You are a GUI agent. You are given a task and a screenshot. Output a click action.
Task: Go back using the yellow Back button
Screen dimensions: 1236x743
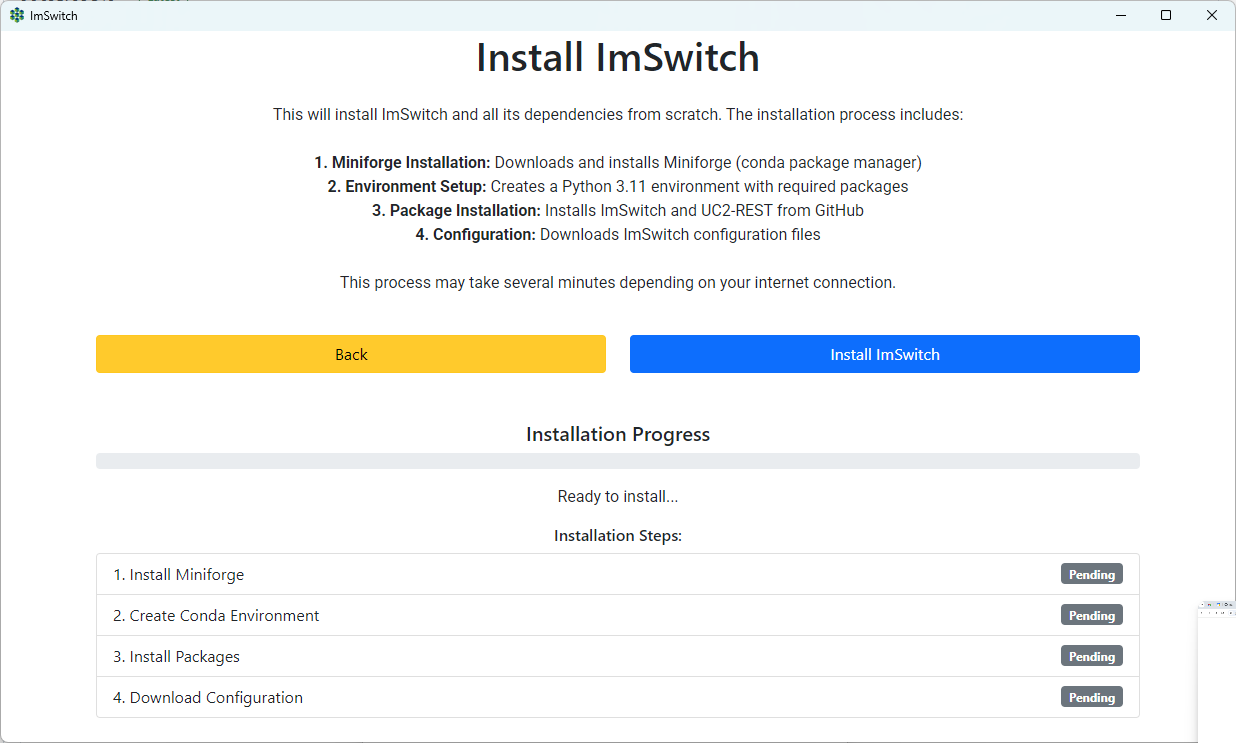351,354
